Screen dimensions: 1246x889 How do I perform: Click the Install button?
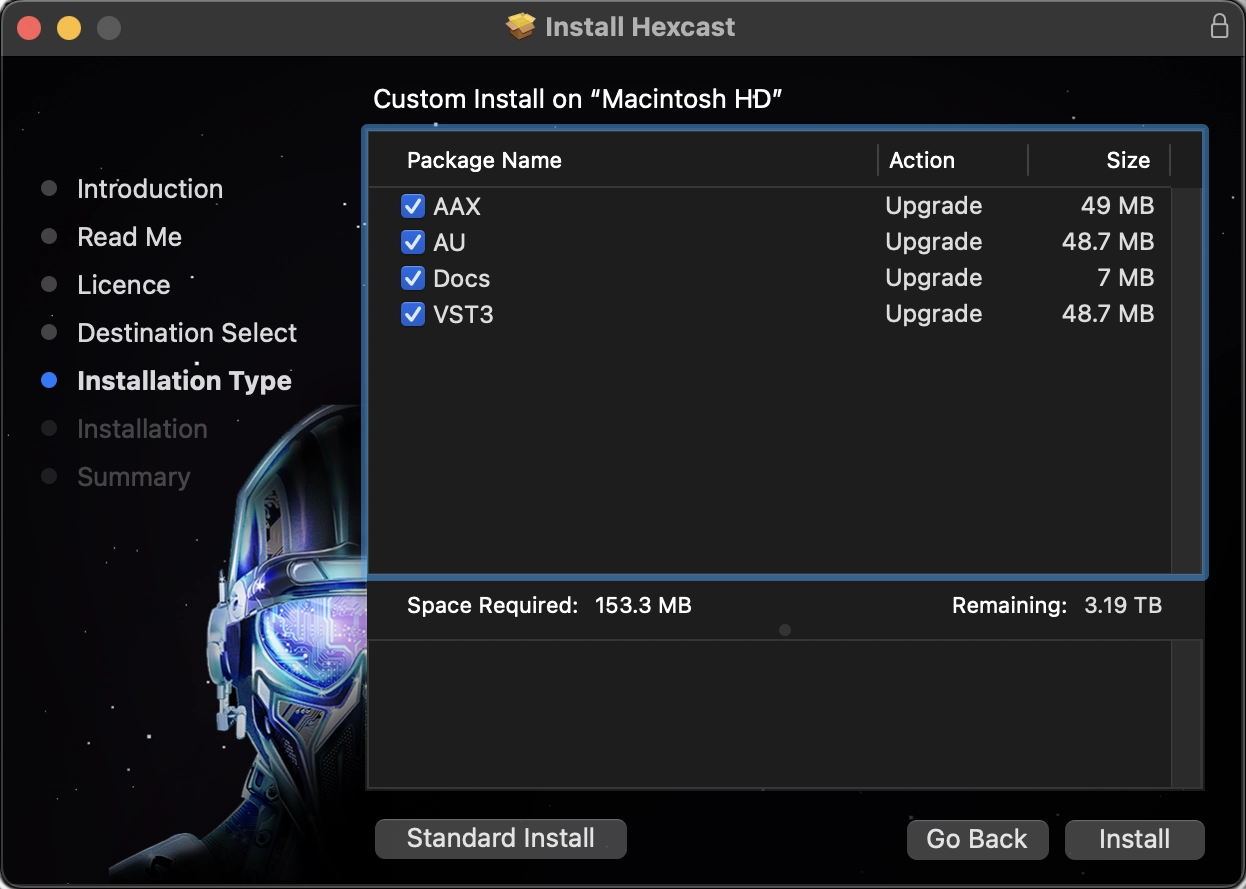1134,839
